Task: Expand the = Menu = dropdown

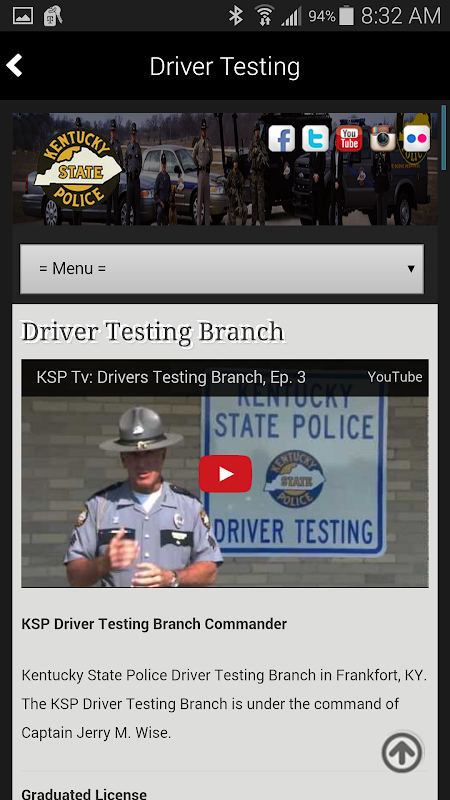Action: coord(222,268)
